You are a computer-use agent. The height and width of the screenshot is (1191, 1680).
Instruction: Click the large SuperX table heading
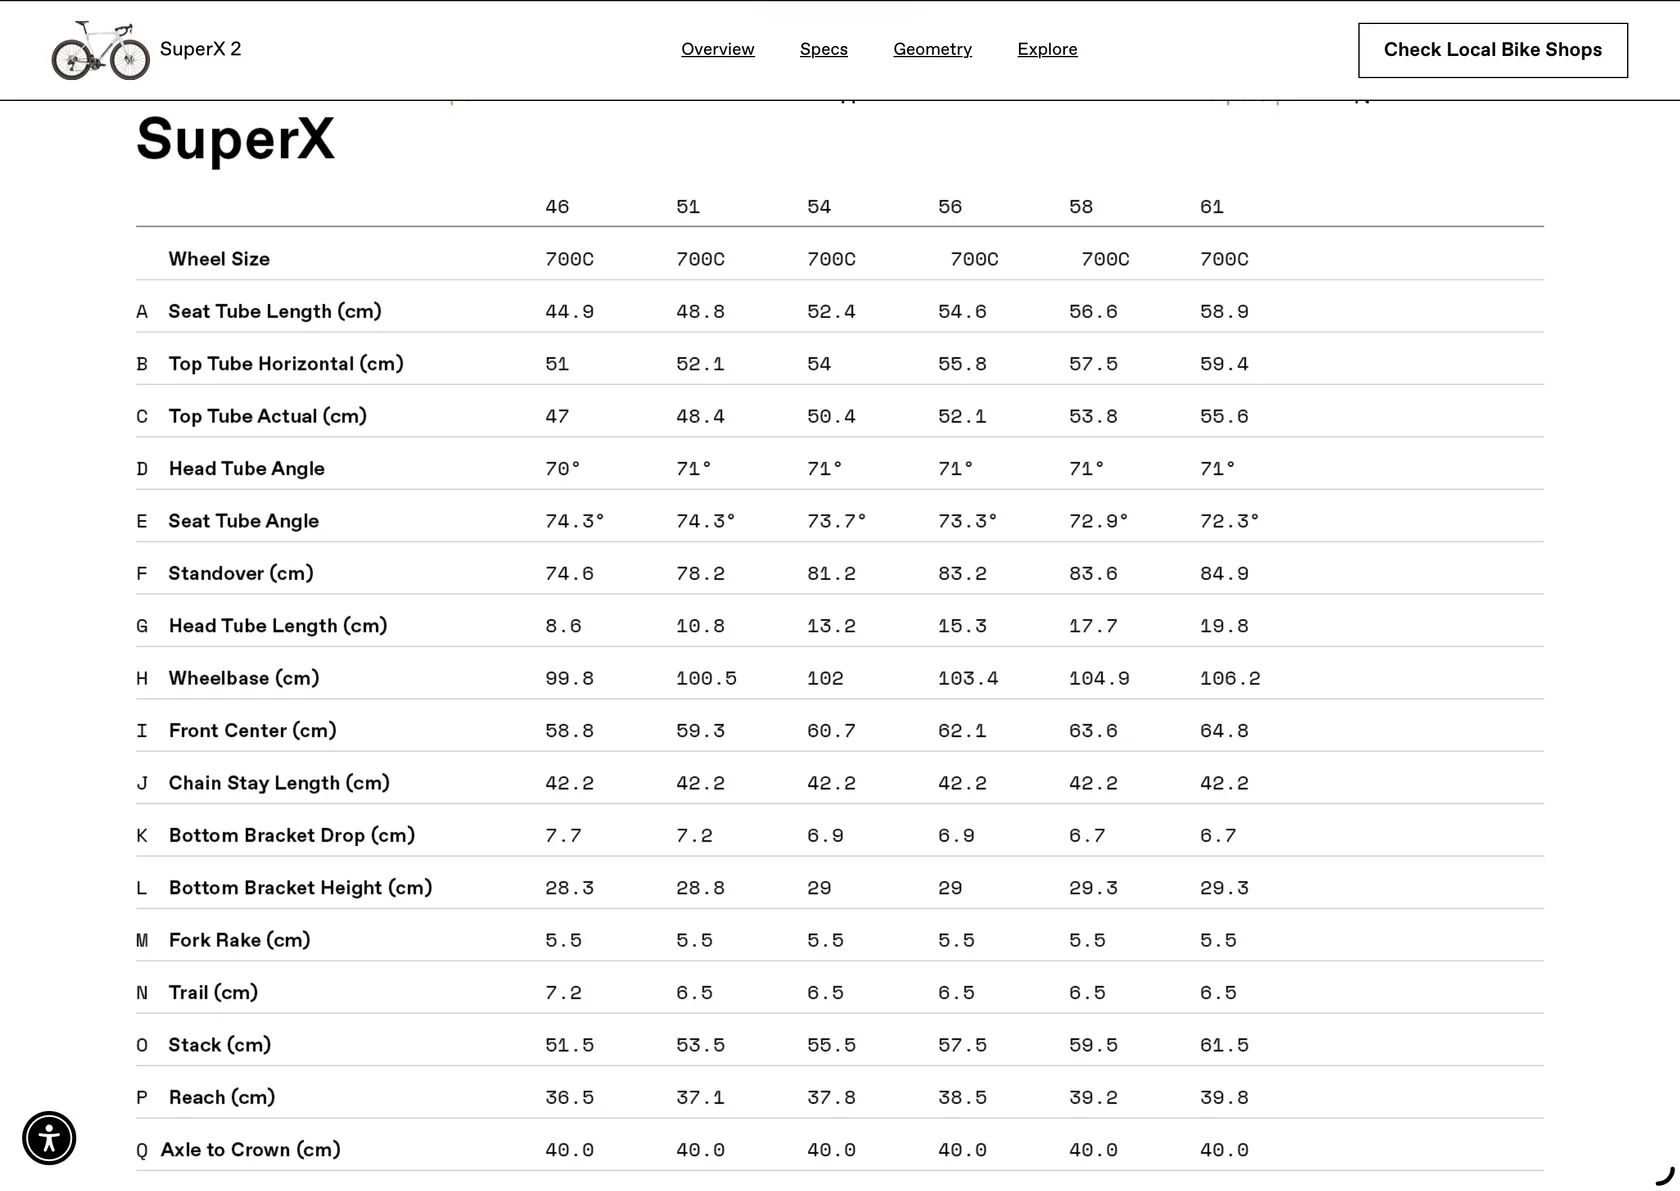(x=235, y=139)
